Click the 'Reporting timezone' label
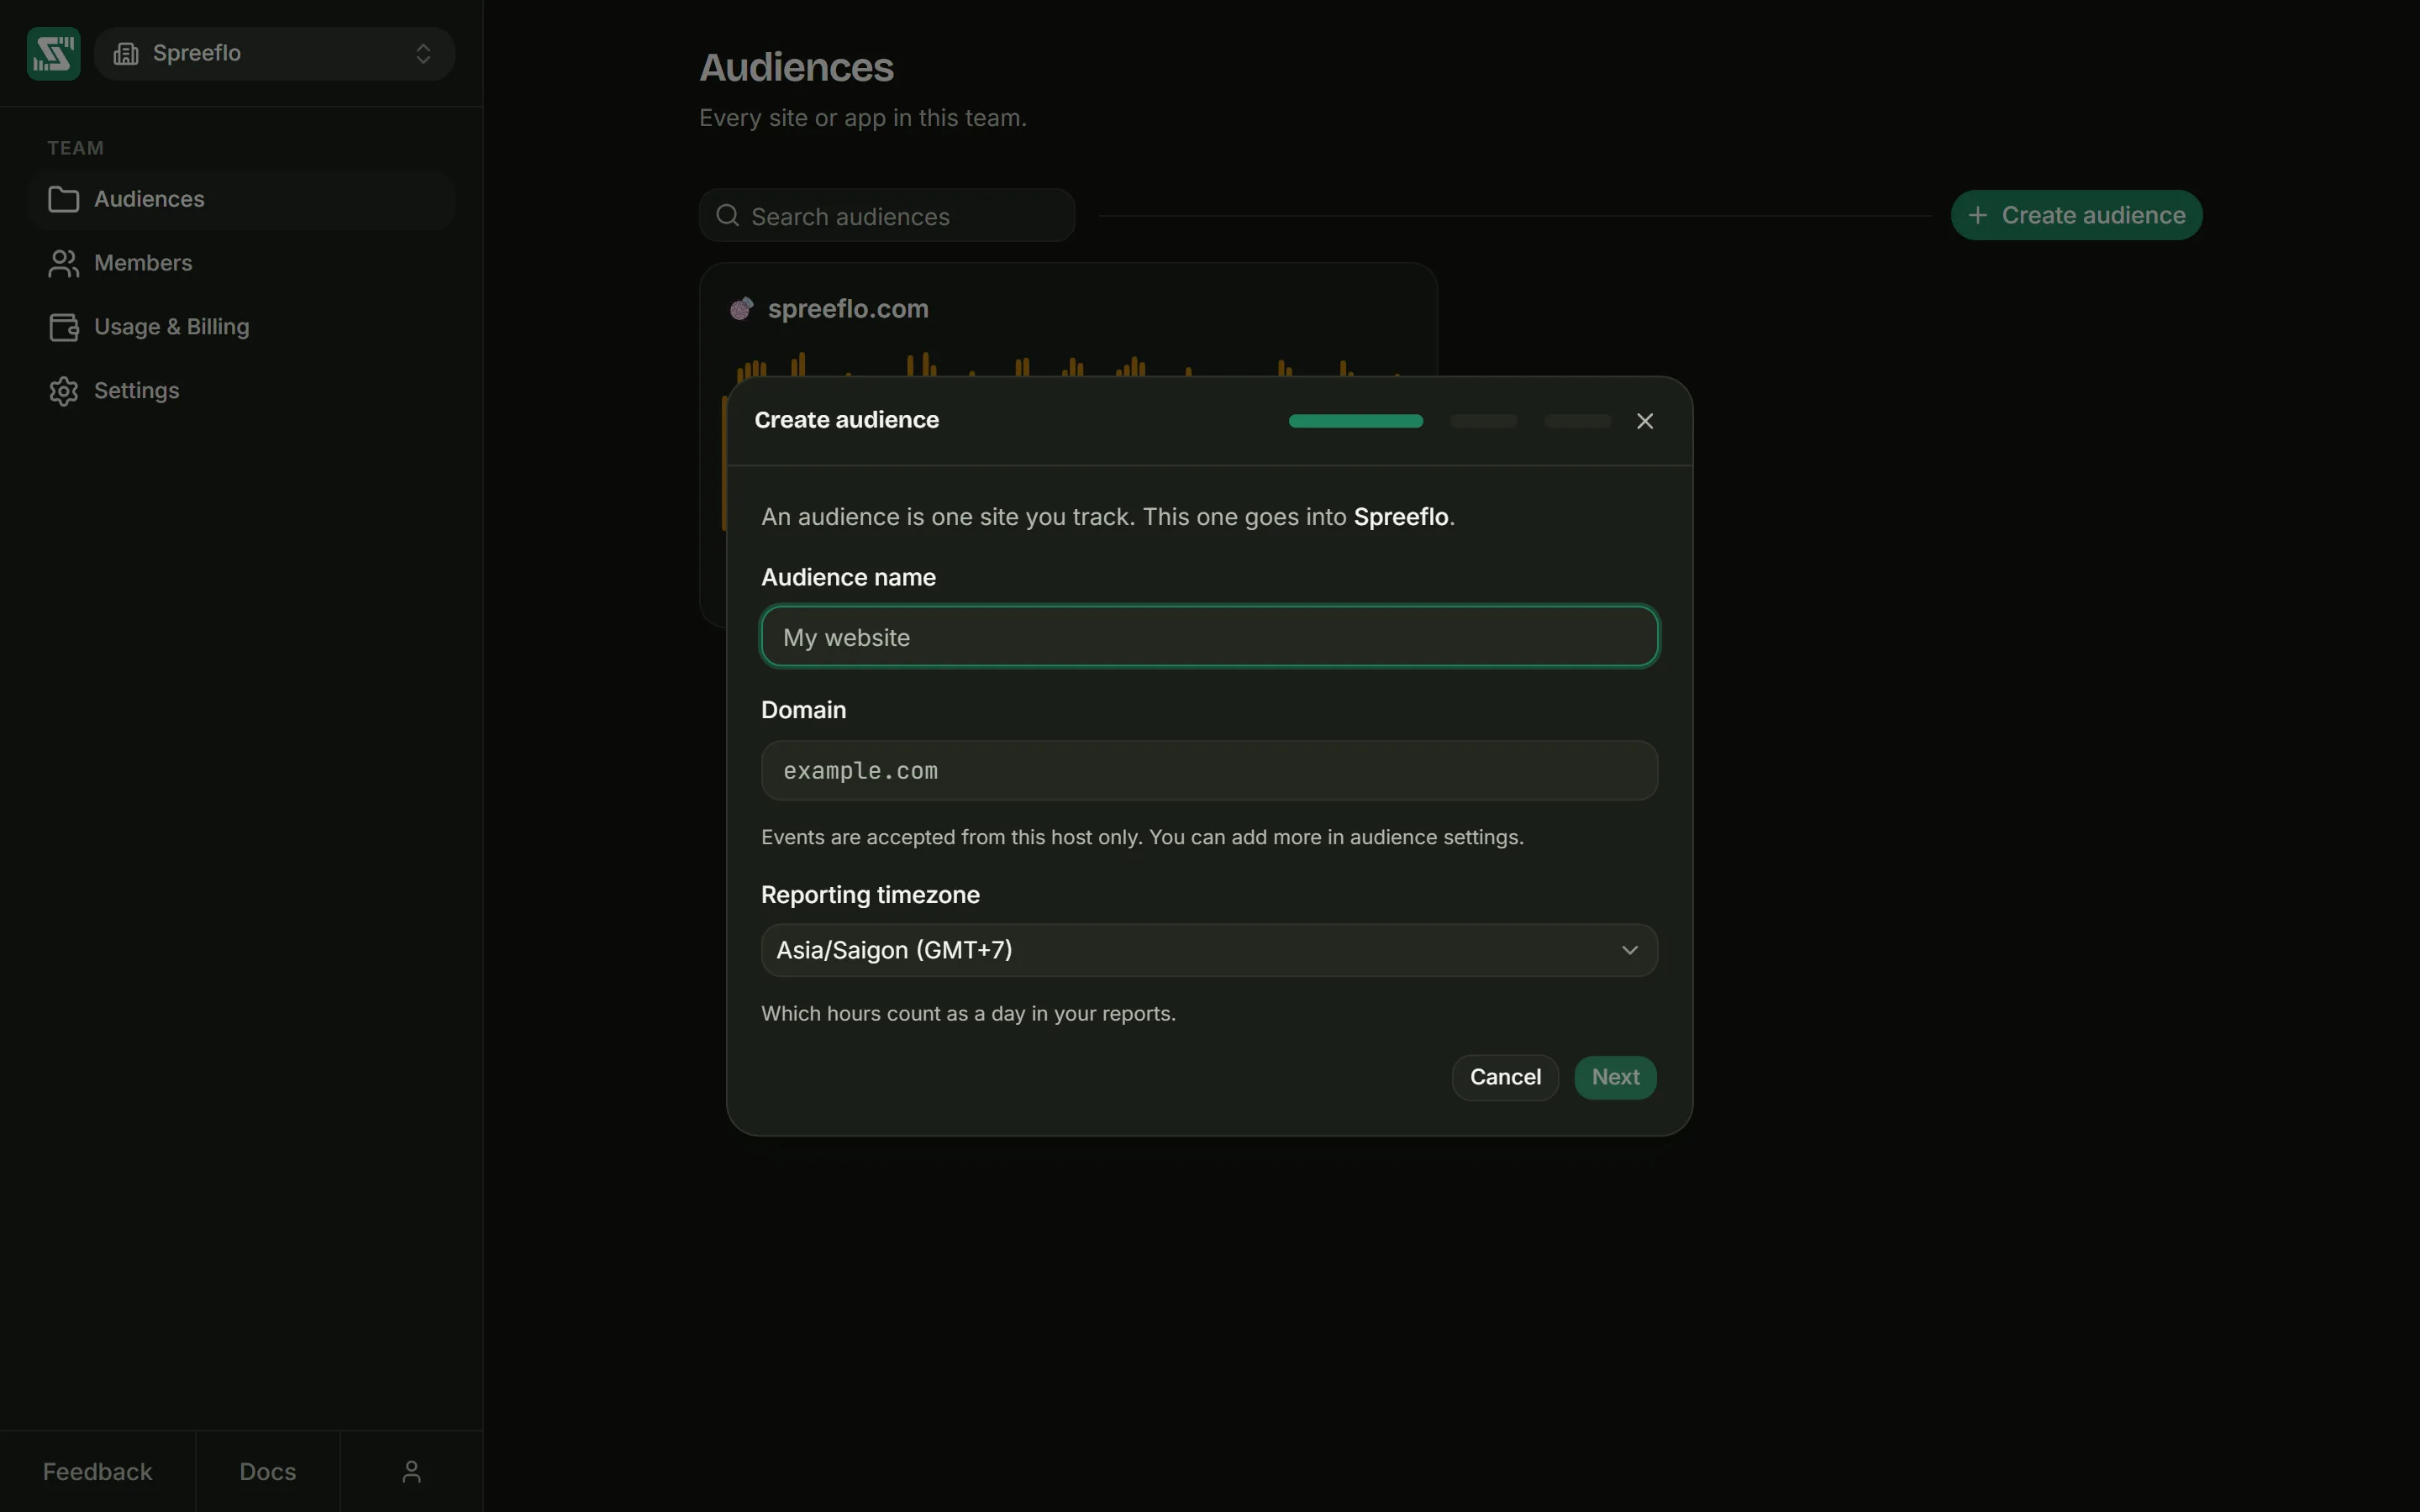2420x1512 pixels. (x=870, y=894)
